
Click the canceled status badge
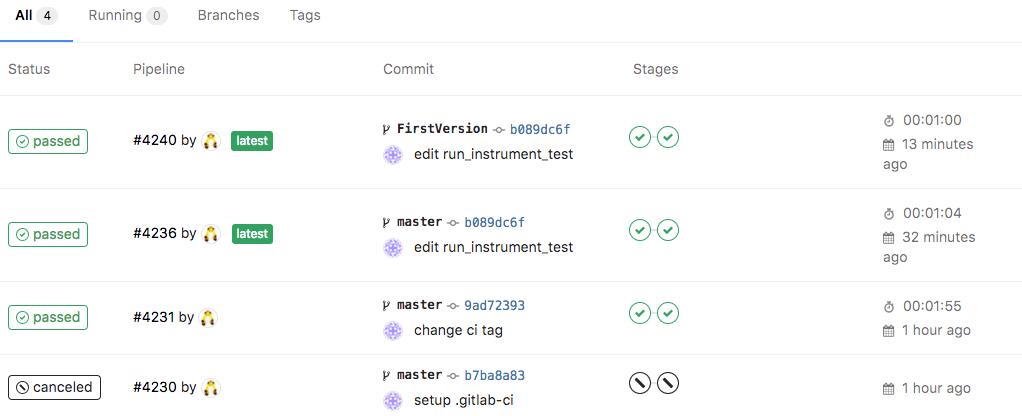click(x=54, y=387)
